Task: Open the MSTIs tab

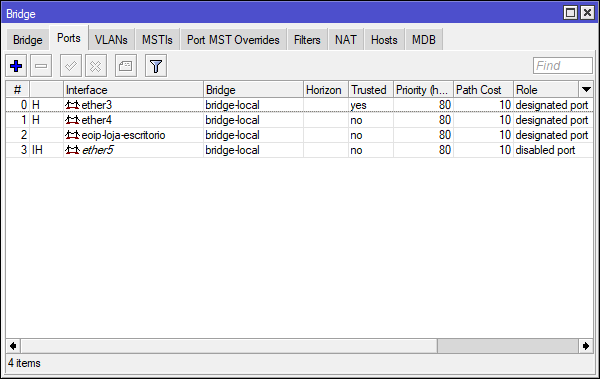Action: 157,40
